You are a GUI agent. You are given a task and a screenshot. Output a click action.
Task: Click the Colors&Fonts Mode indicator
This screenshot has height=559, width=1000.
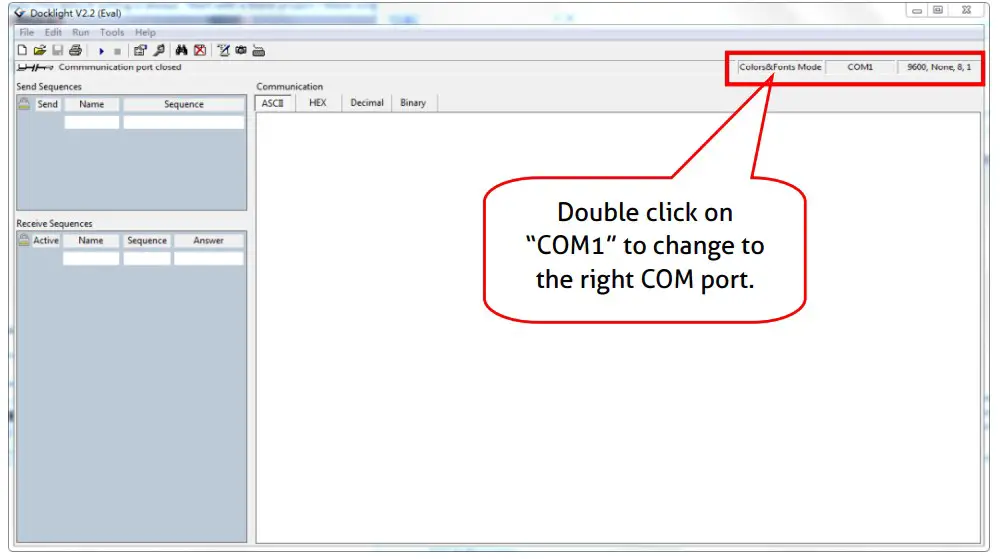click(x=780, y=67)
